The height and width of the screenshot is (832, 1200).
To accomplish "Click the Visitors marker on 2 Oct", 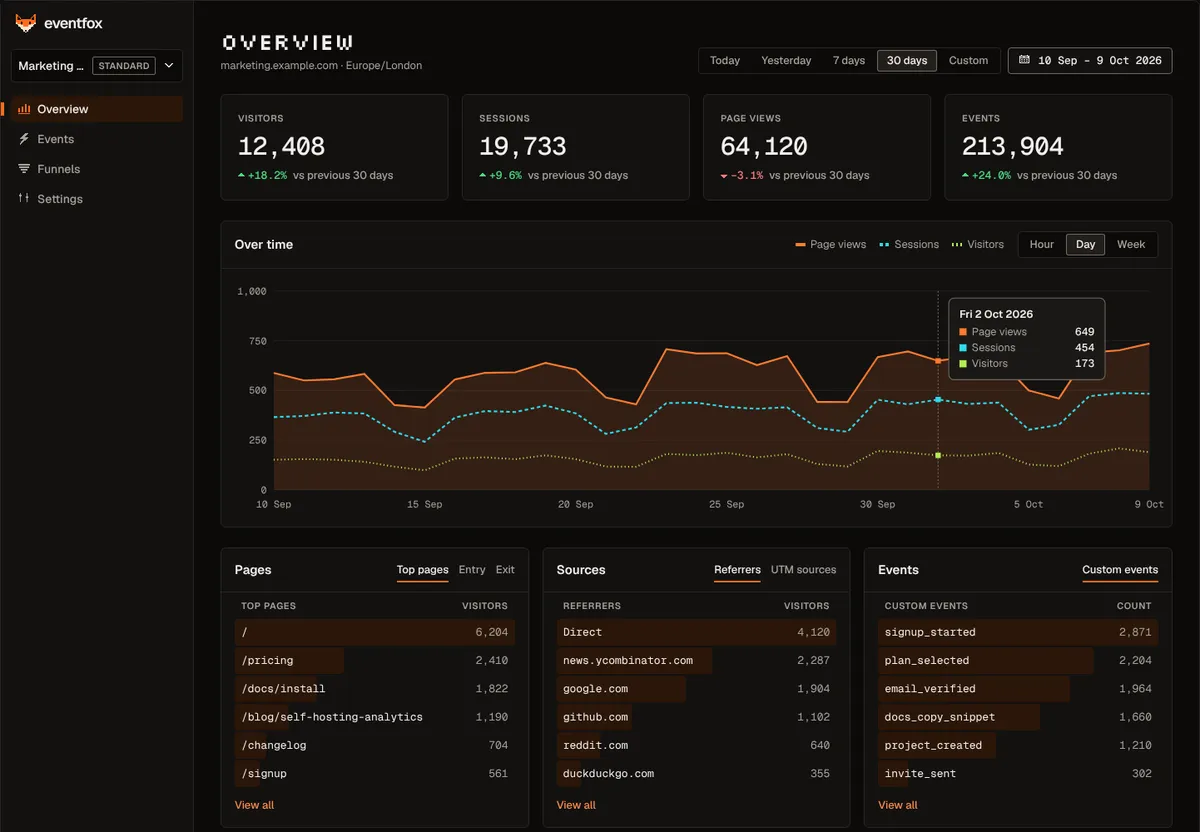I will point(938,455).
